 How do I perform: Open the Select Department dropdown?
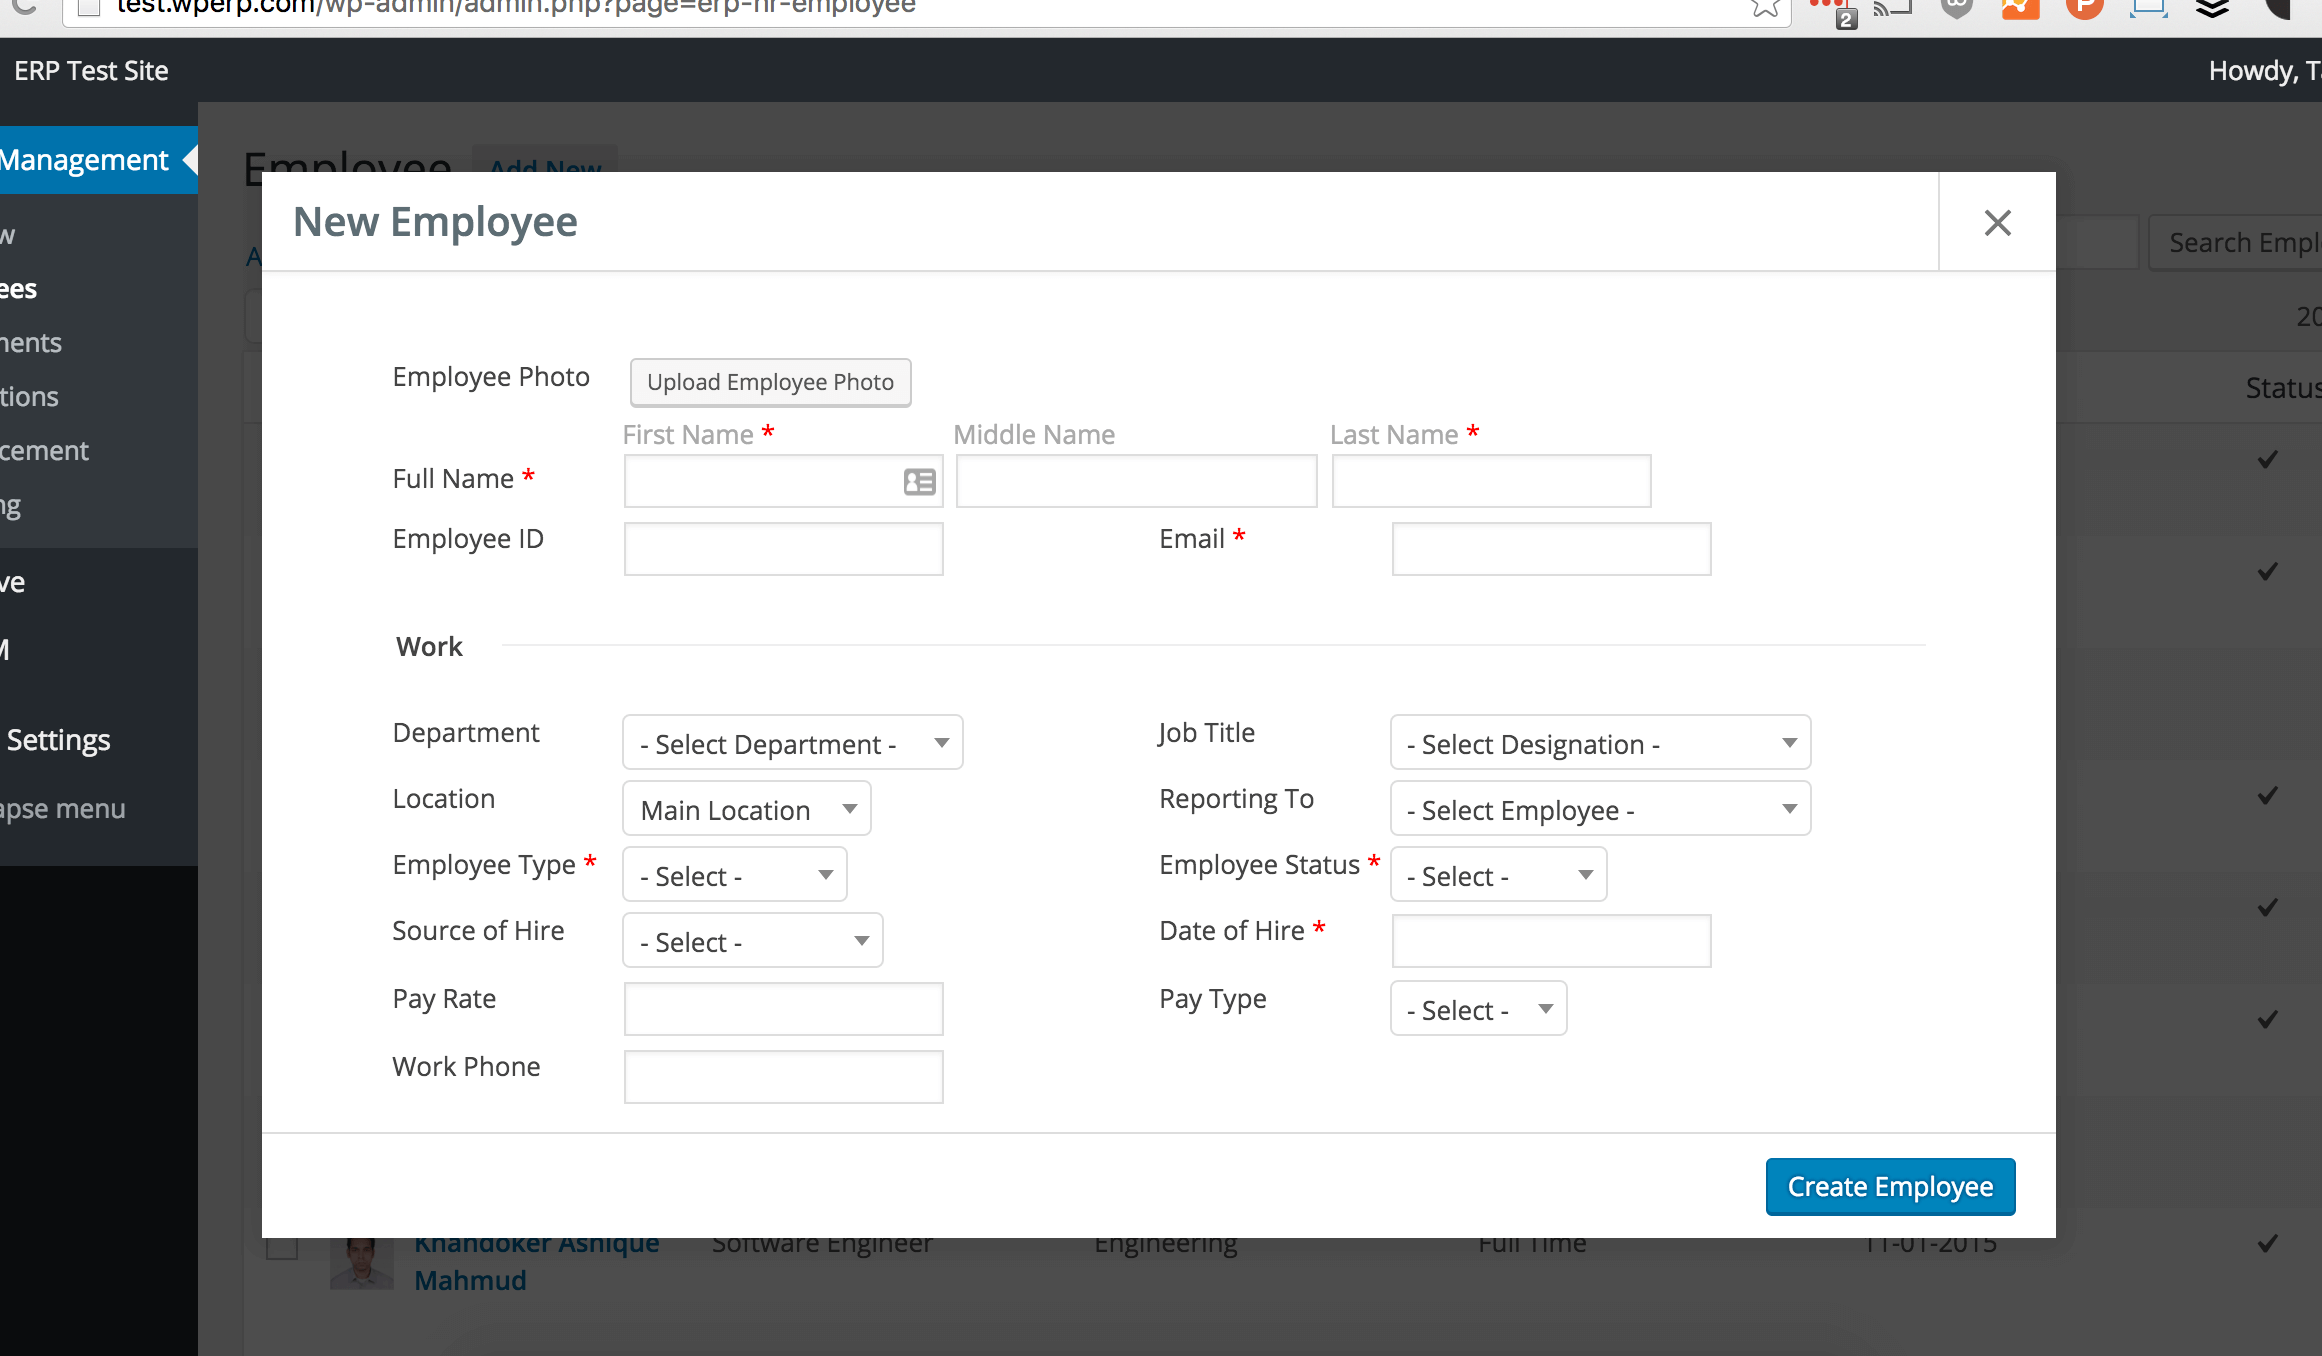[x=792, y=743]
